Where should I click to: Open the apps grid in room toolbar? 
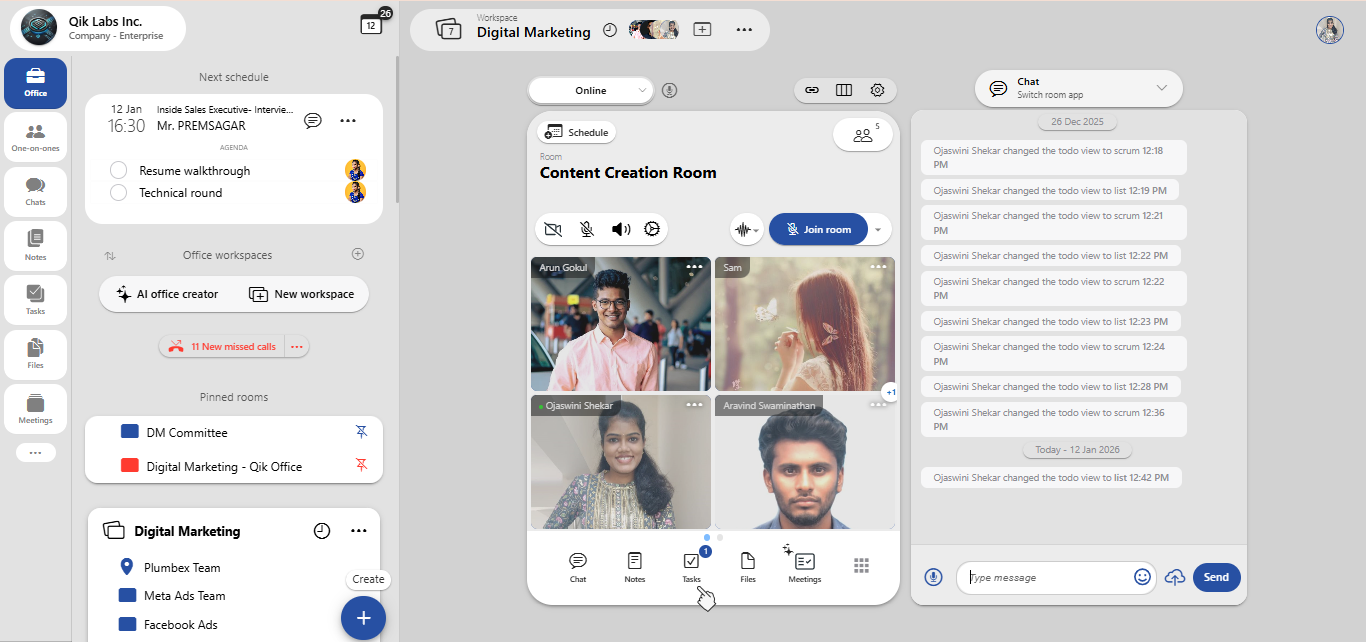point(861,566)
